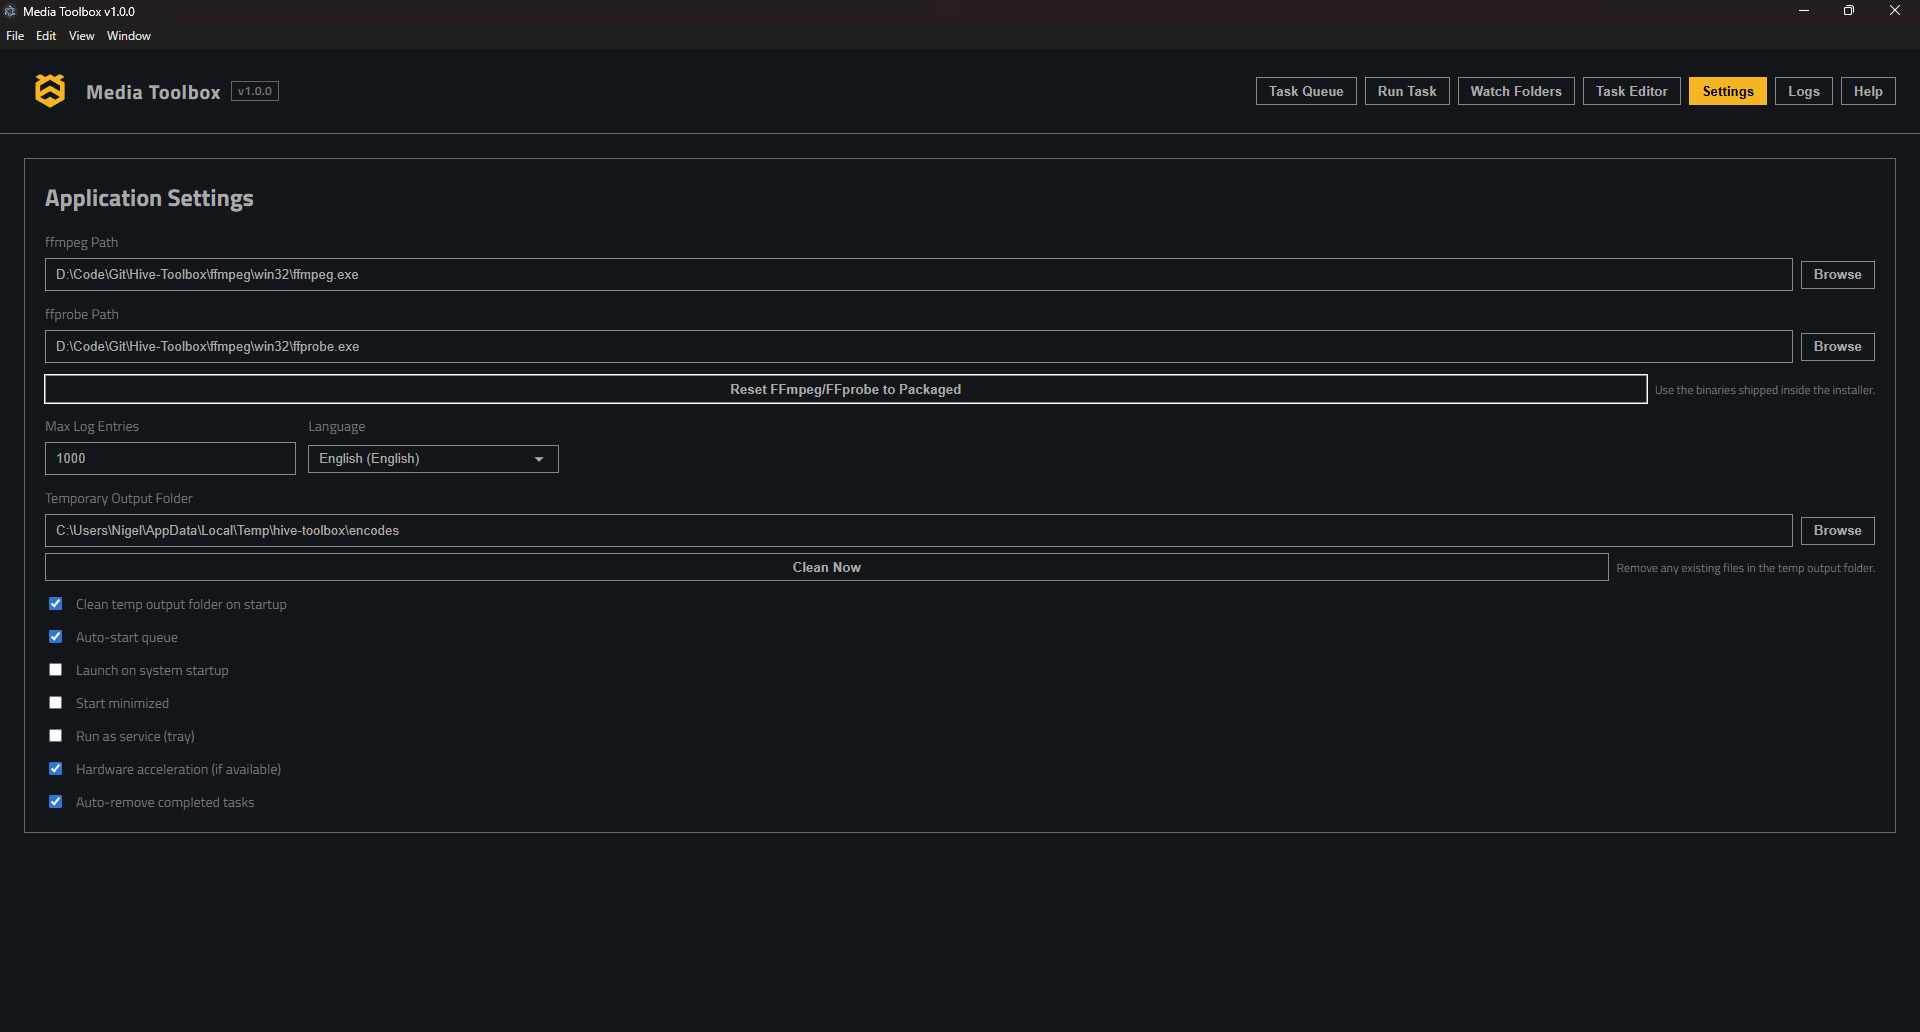The image size is (1920, 1032).
Task: Disable 'Auto-remove completed tasks'
Action: 56,801
